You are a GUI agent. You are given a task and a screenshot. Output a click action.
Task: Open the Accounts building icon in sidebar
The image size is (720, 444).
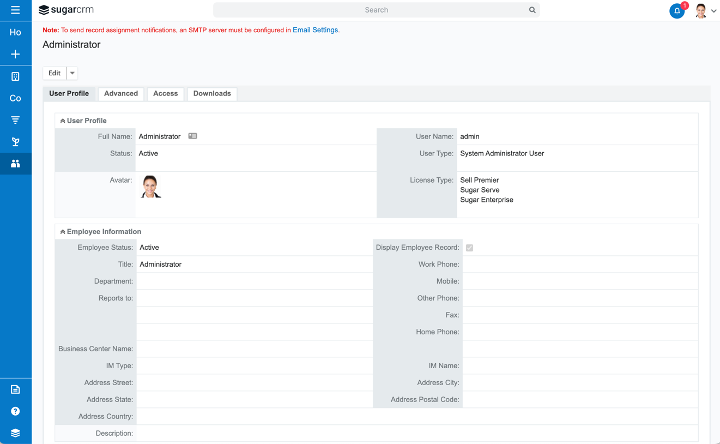(x=15, y=76)
